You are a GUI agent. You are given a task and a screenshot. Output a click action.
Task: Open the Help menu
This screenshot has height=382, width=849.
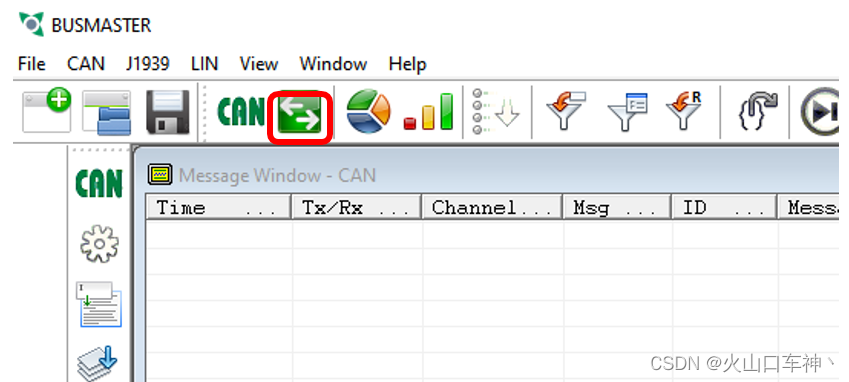(407, 64)
